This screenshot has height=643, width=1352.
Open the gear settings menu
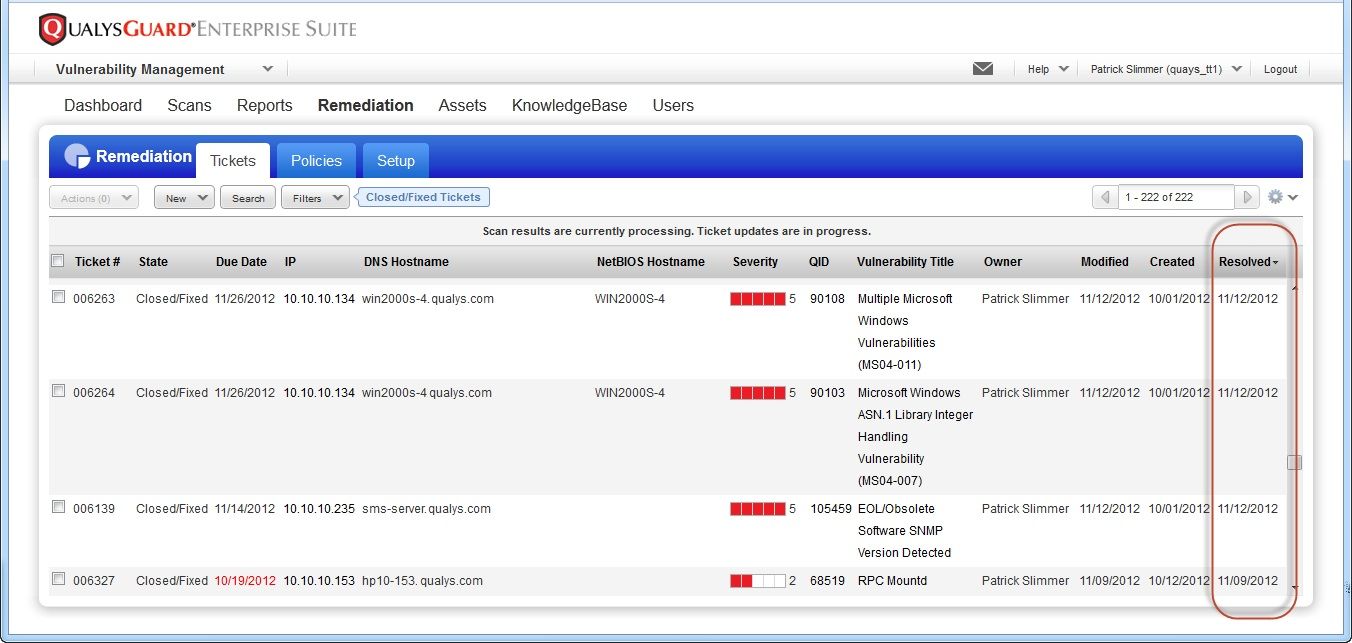click(1282, 197)
